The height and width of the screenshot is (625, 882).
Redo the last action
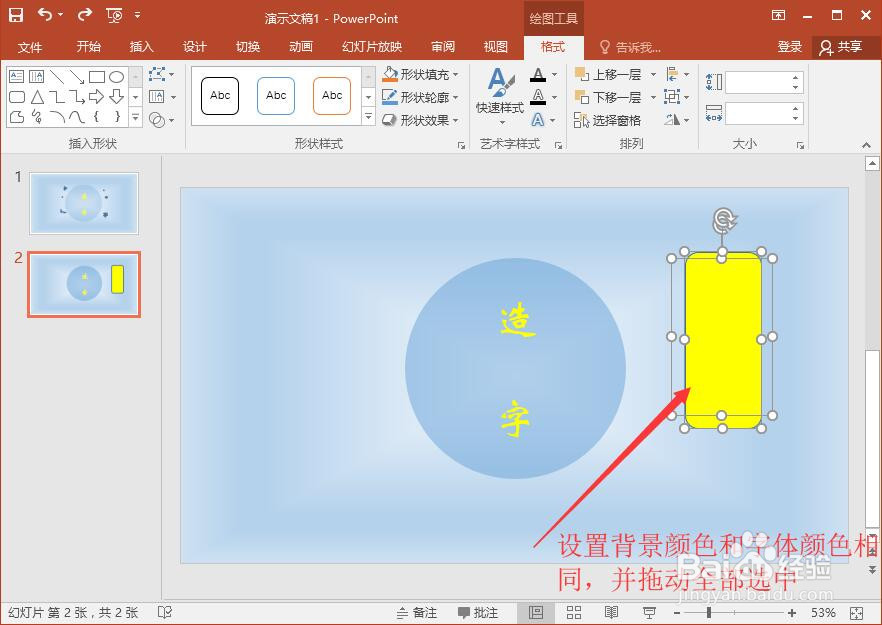(84, 15)
